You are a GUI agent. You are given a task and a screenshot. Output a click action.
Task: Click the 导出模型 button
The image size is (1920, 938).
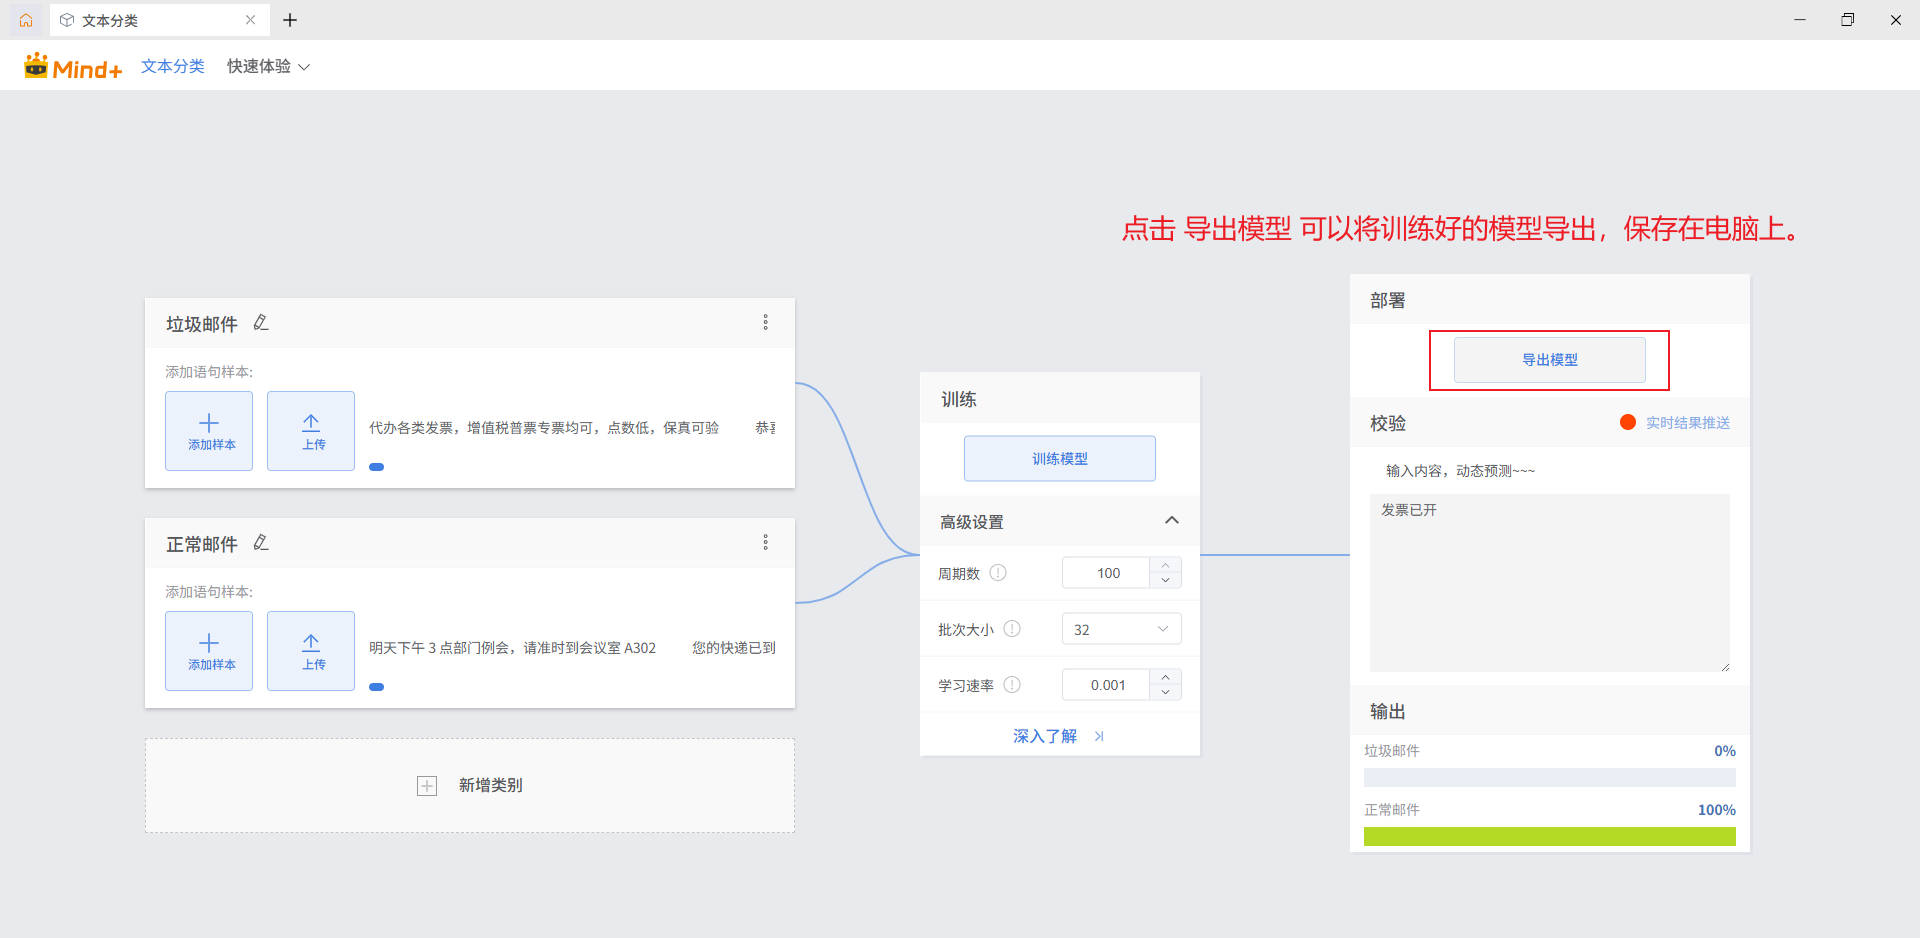point(1550,360)
